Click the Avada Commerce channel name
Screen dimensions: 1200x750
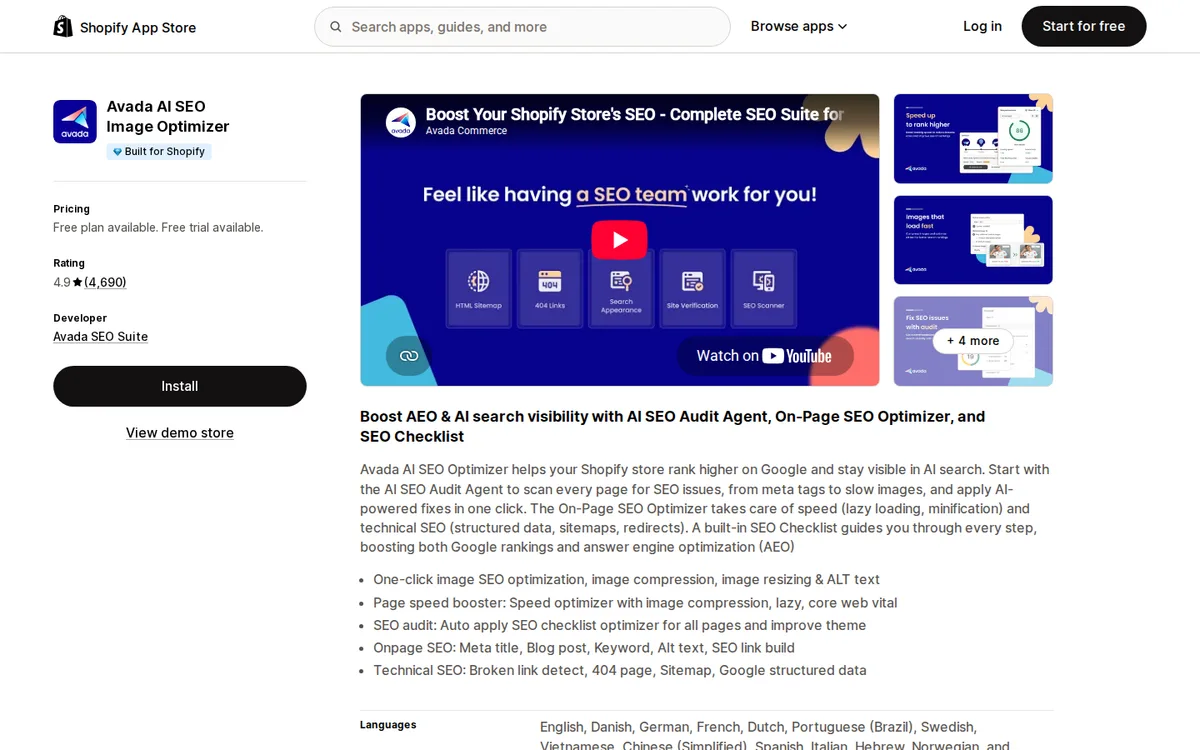[x=466, y=131]
